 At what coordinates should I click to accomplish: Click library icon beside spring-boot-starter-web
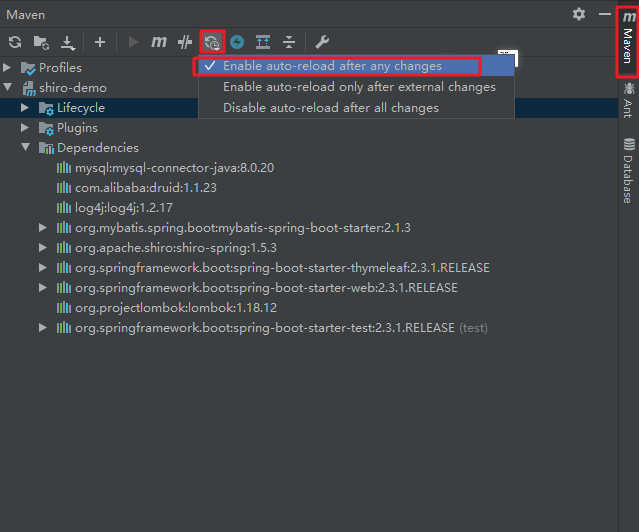(64, 287)
